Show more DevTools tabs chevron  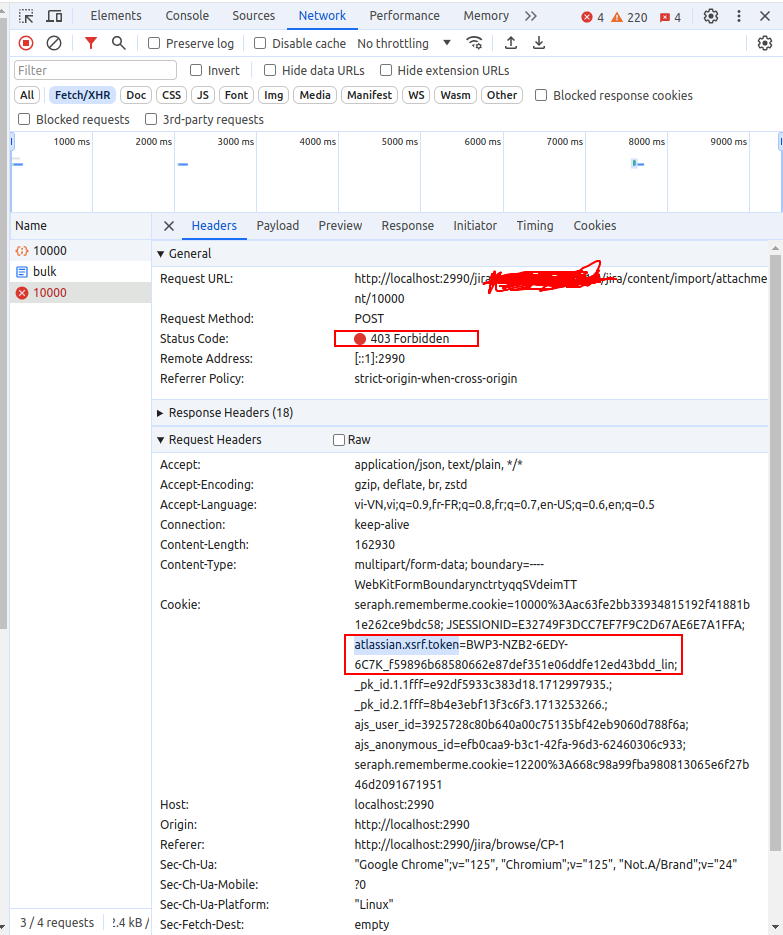(x=531, y=16)
